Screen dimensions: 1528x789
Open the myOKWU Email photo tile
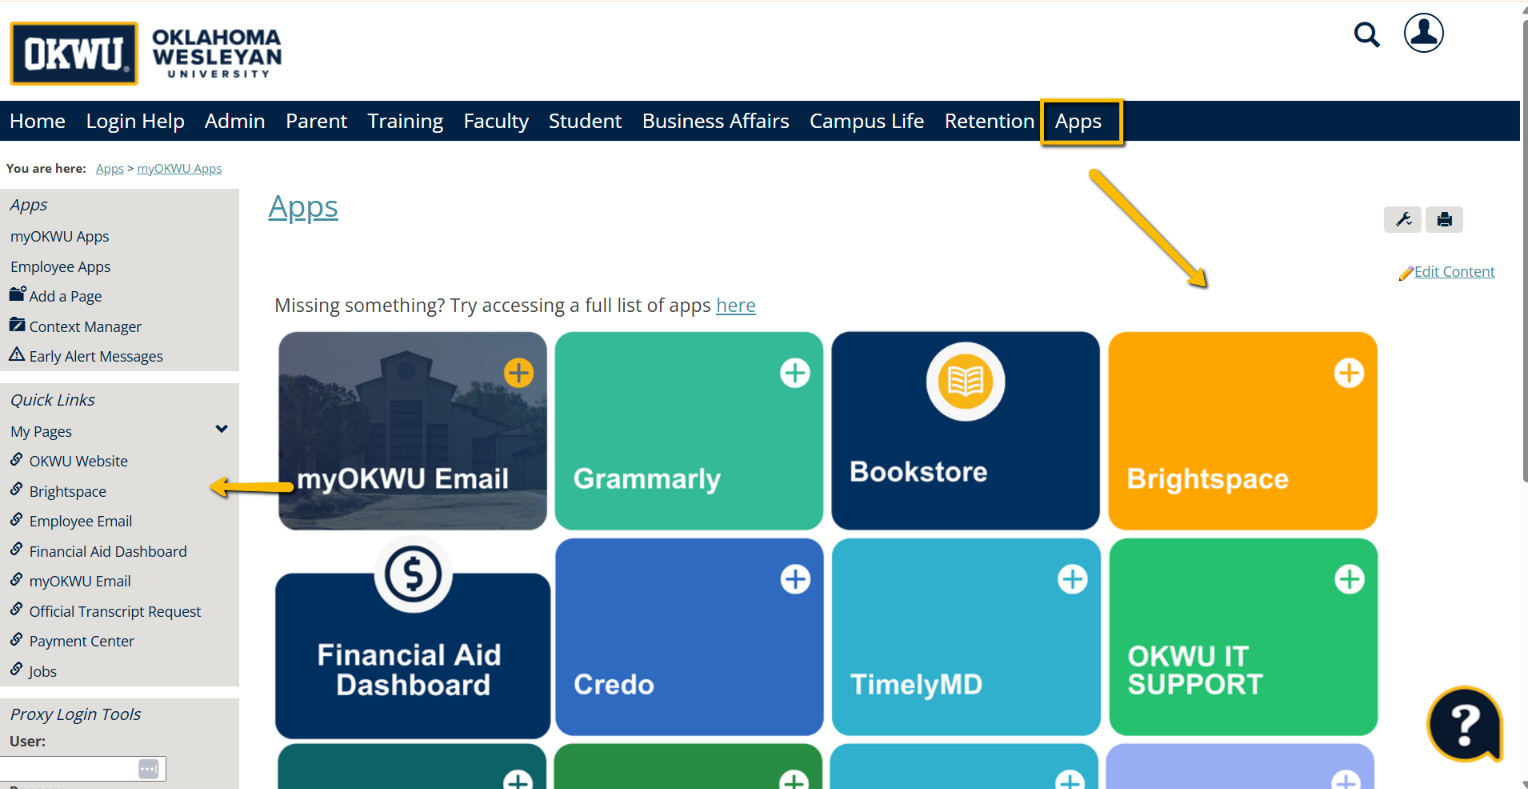click(413, 431)
